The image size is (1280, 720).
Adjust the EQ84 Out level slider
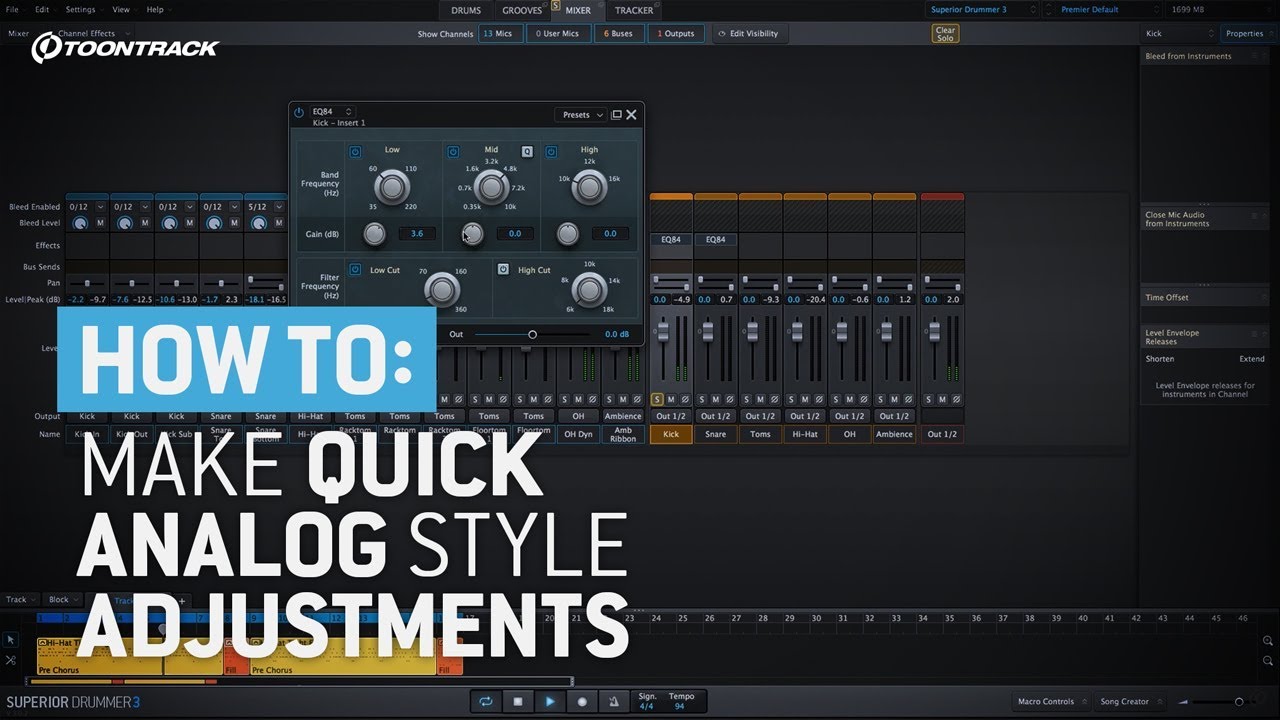[532, 334]
